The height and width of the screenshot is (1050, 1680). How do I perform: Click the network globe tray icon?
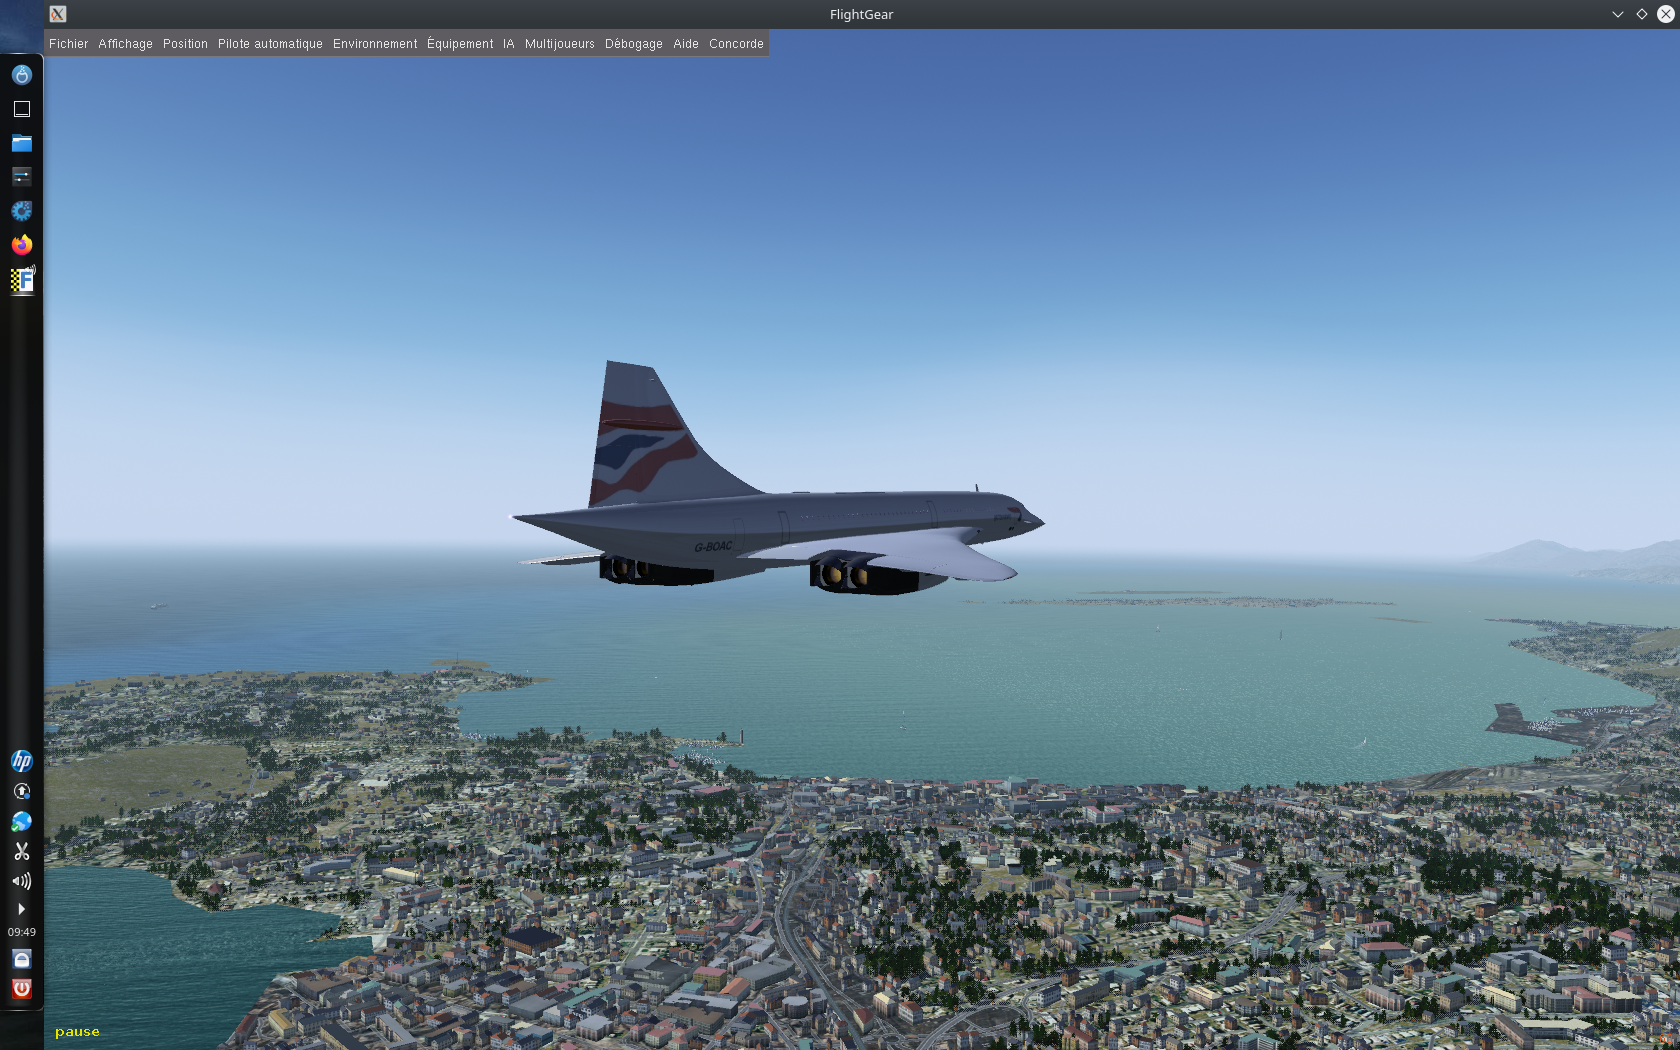[x=22, y=821]
